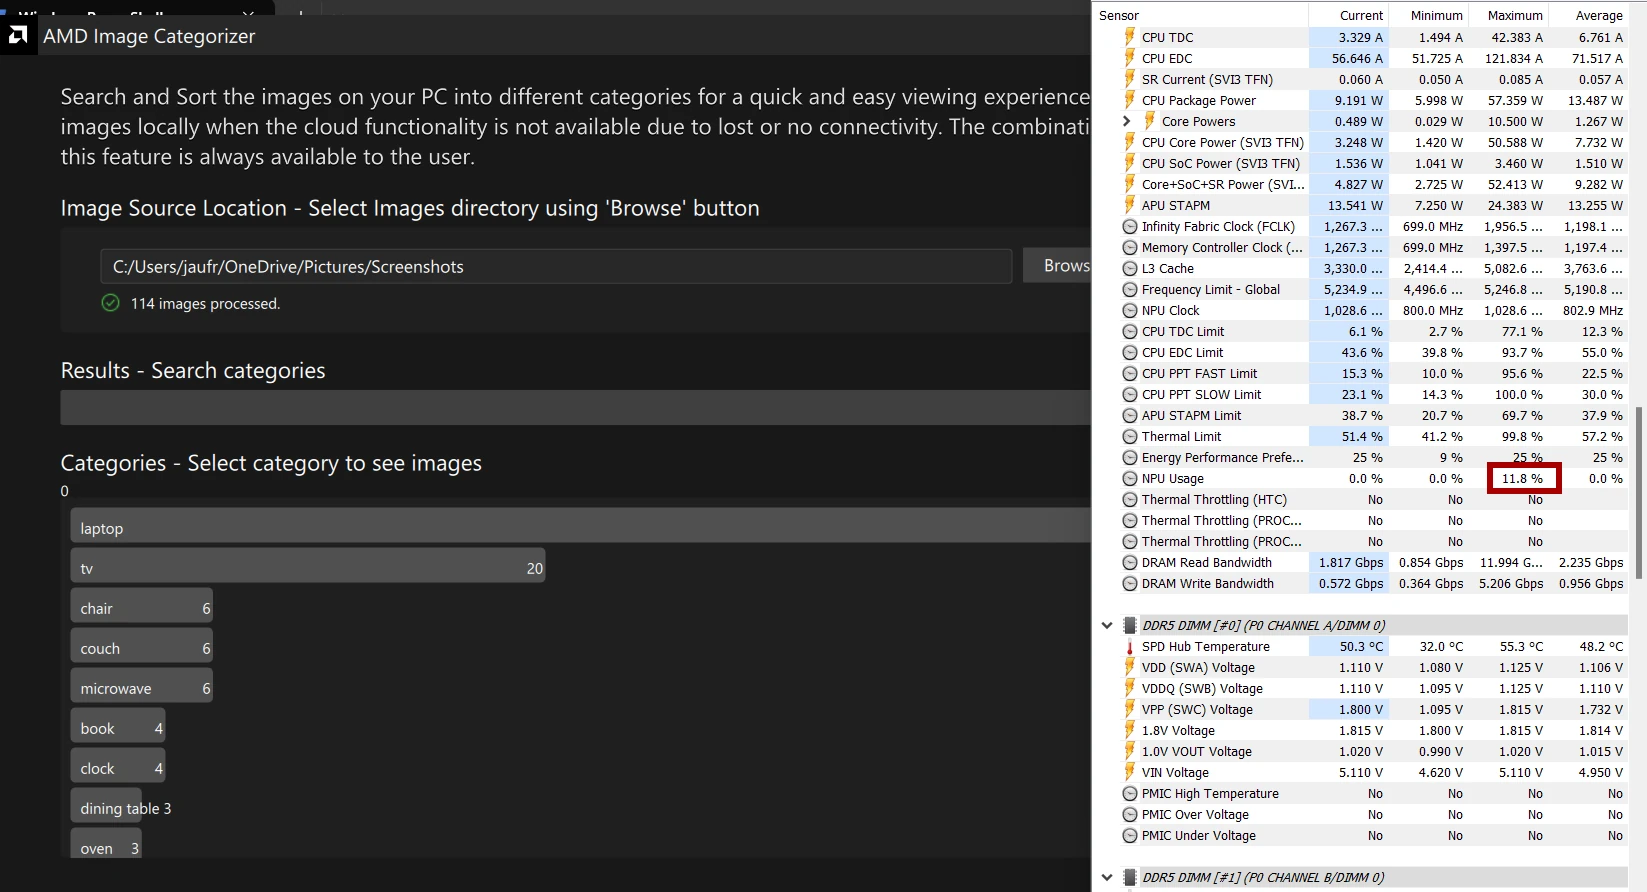This screenshot has width=1647, height=892.
Task: Click the NPU Usage gauge icon
Action: pyautogui.click(x=1130, y=479)
